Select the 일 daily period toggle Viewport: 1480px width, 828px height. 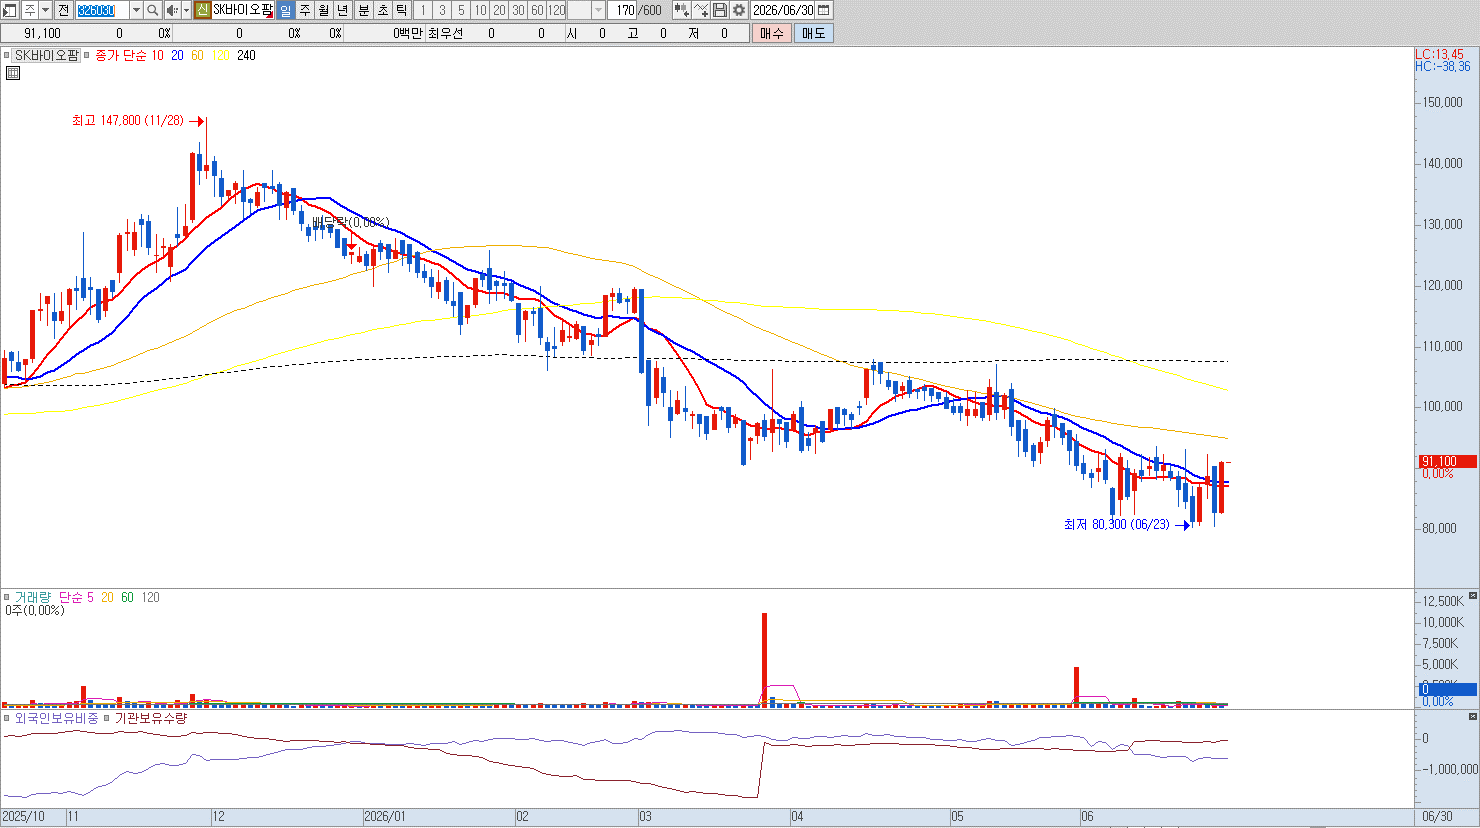286,10
